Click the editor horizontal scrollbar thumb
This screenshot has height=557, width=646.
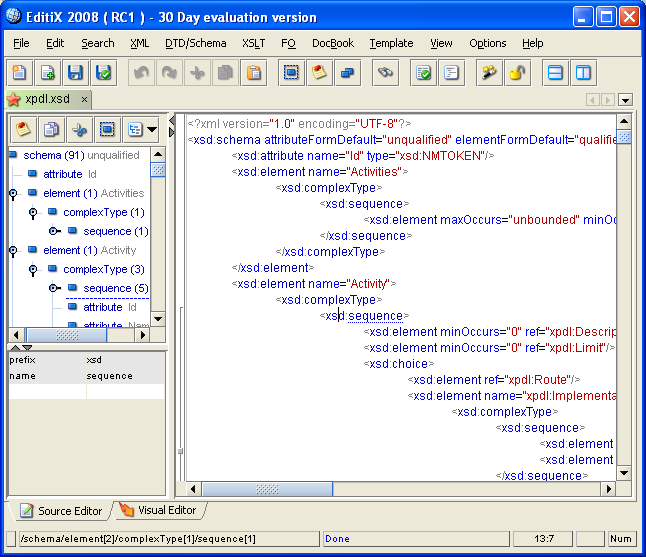point(267,489)
